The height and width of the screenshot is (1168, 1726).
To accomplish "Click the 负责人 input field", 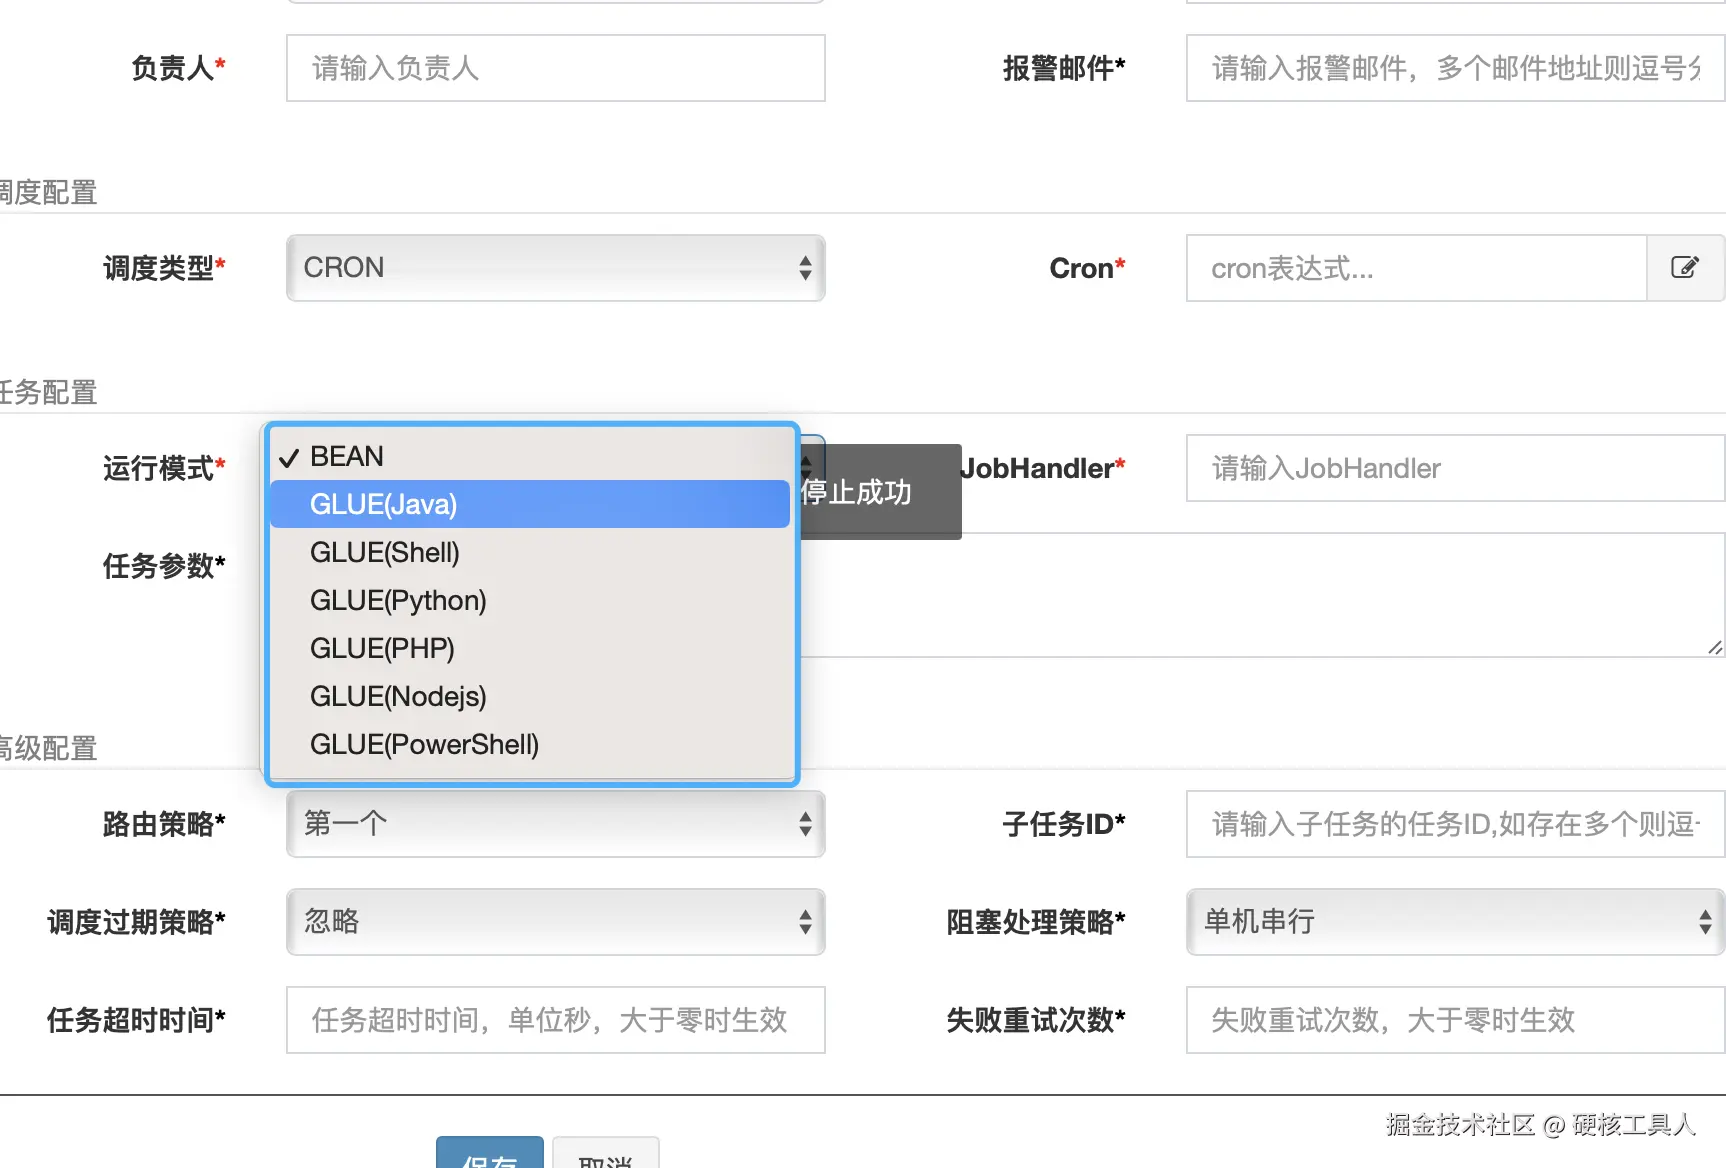I will (x=555, y=68).
